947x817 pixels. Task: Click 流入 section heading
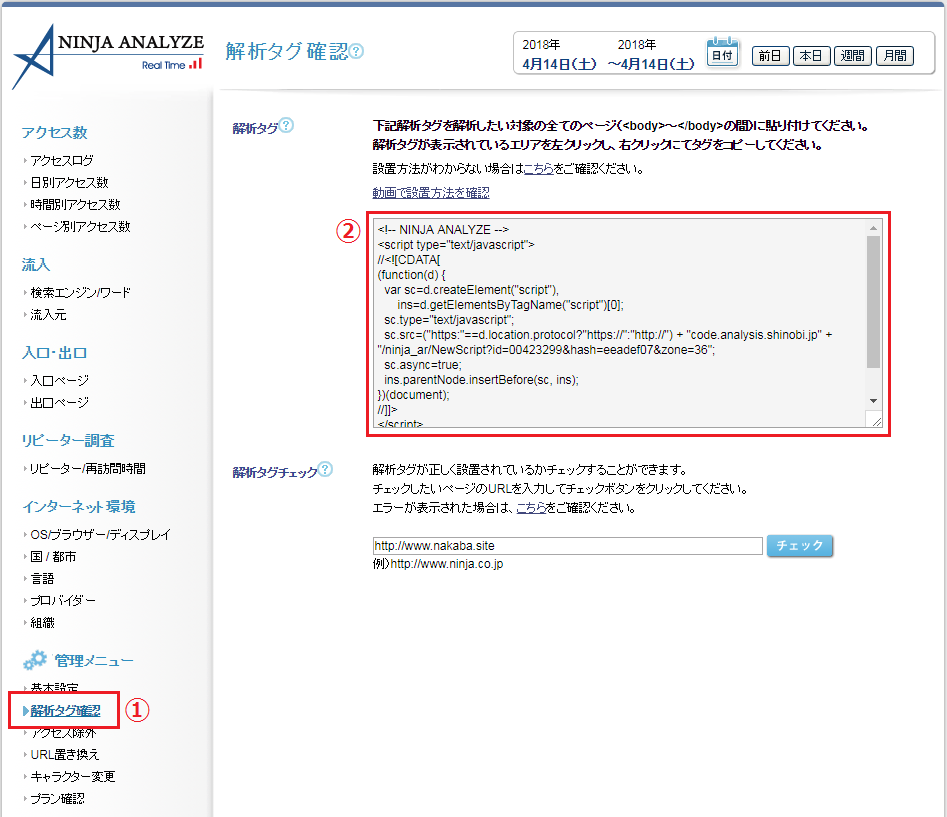click(36, 264)
